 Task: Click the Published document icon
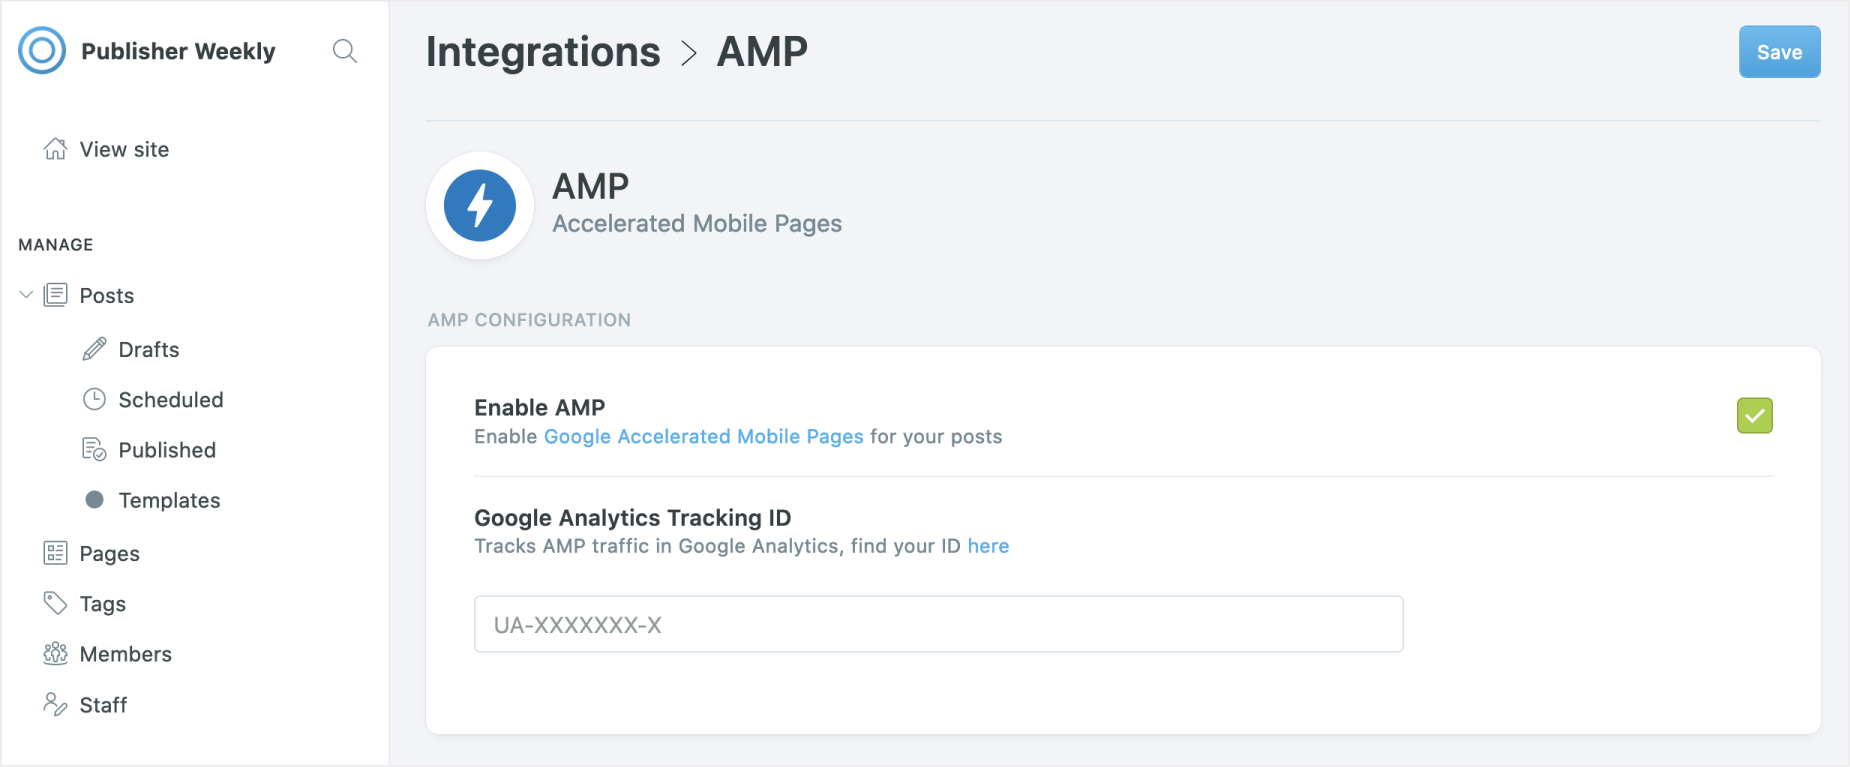point(94,450)
